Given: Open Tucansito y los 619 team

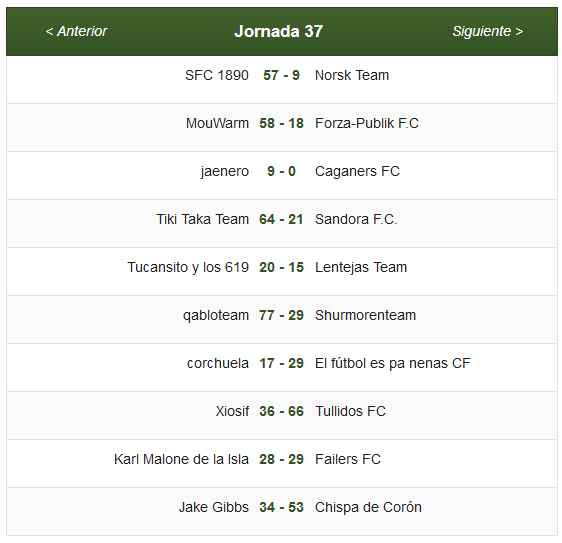Looking at the screenshot, I should pyautogui.click(x=188, y=268).
